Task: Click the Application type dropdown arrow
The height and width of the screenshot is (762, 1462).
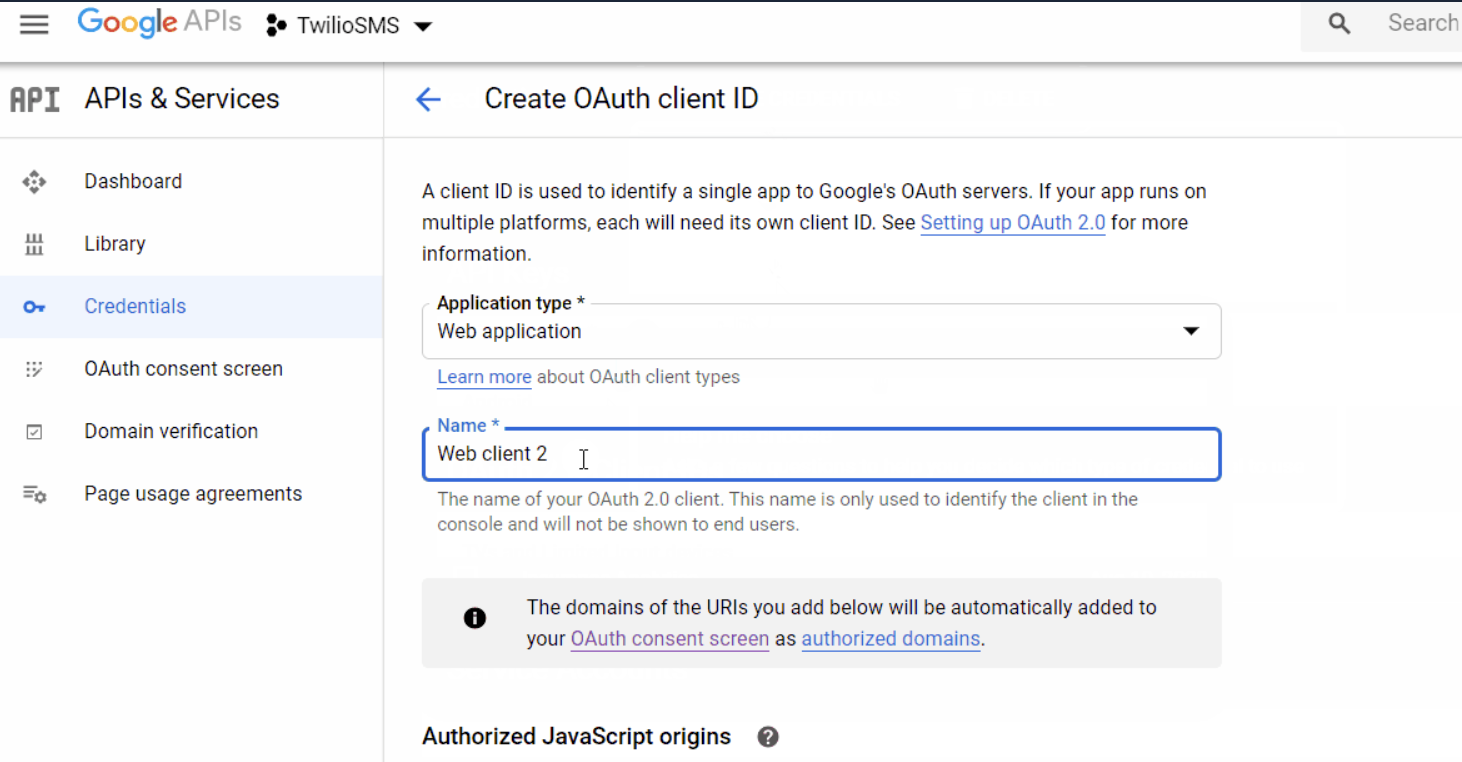Action: [1190, 331]
